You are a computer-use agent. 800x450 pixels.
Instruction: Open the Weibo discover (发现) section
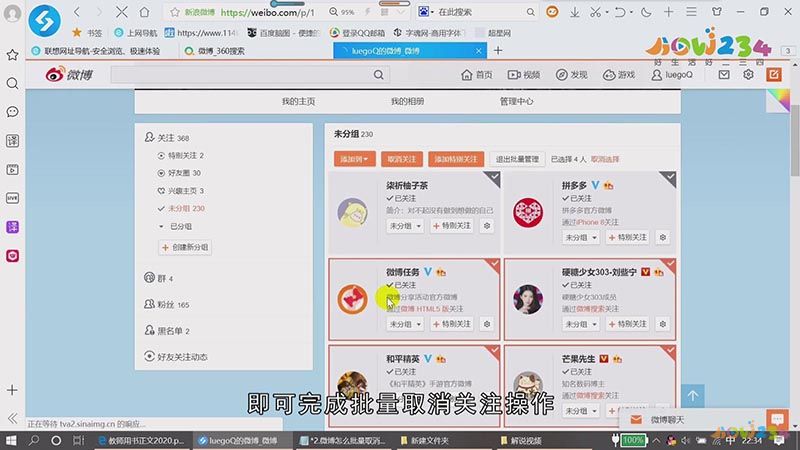[571, 75]
